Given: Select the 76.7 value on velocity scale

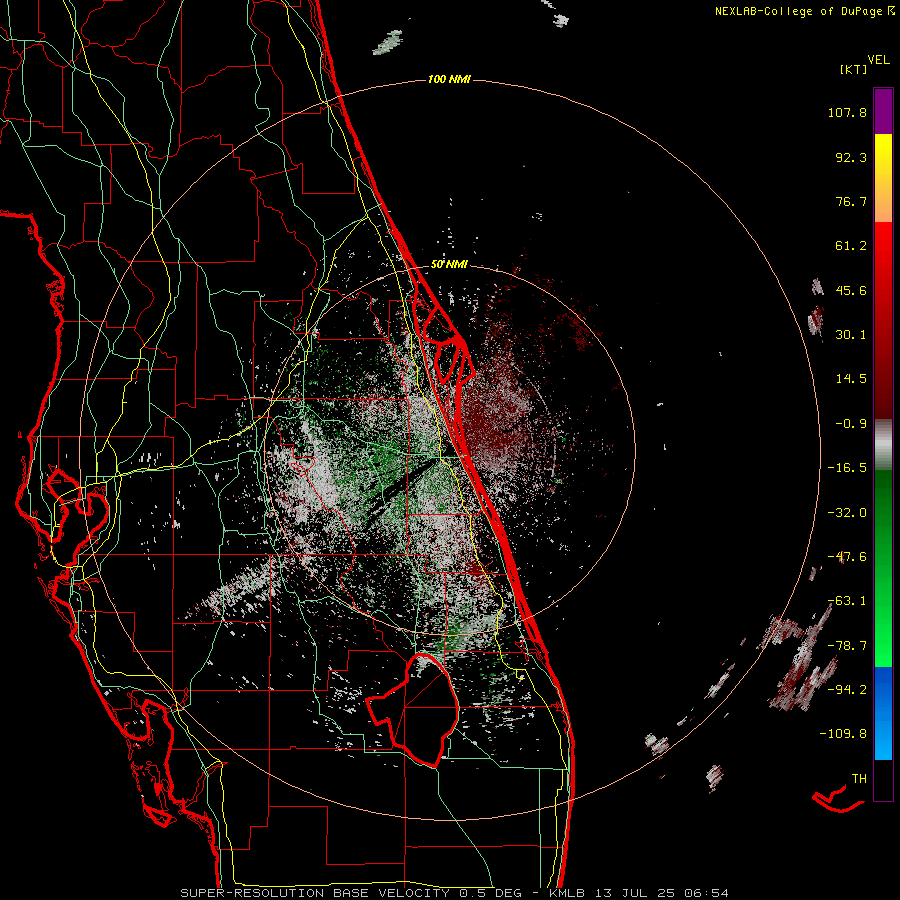Looking at the screenshot, I should click(x=851, y=201).
